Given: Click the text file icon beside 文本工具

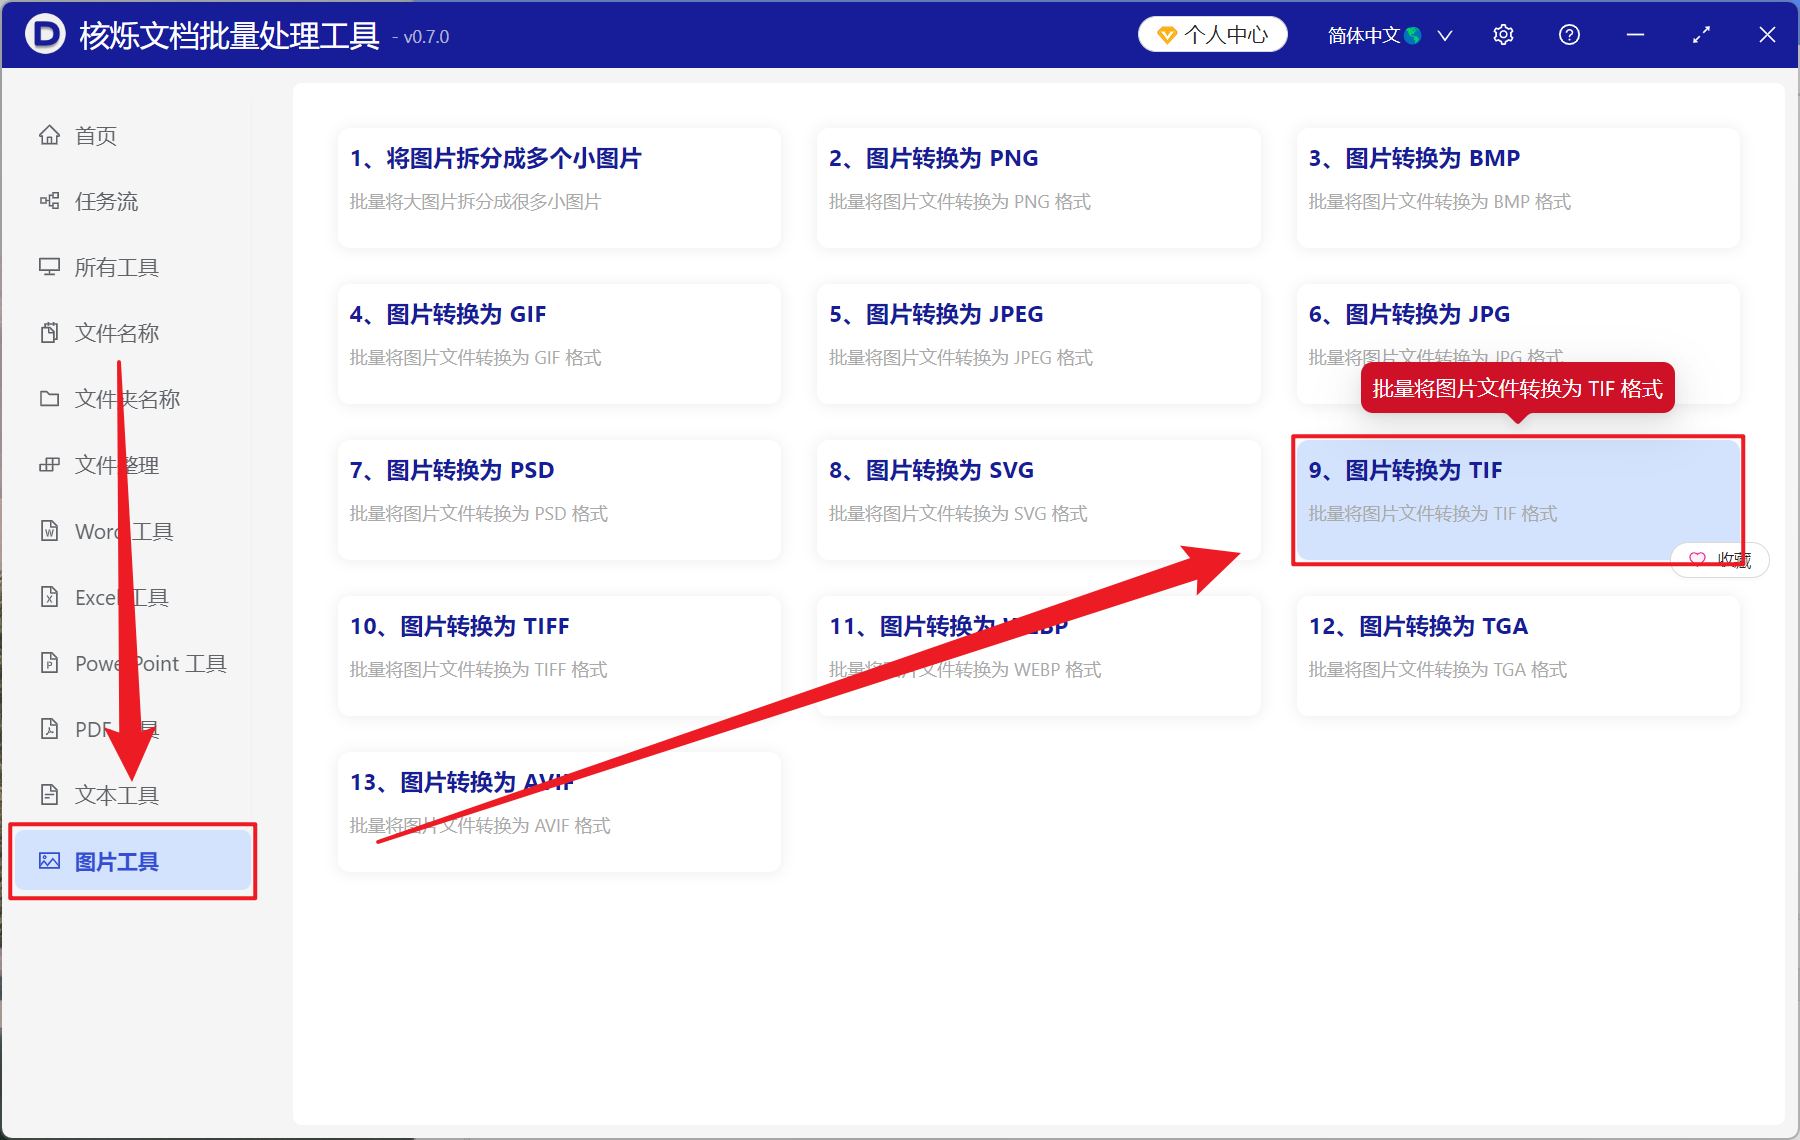Looking at the screenshot, I should (49, 795).
